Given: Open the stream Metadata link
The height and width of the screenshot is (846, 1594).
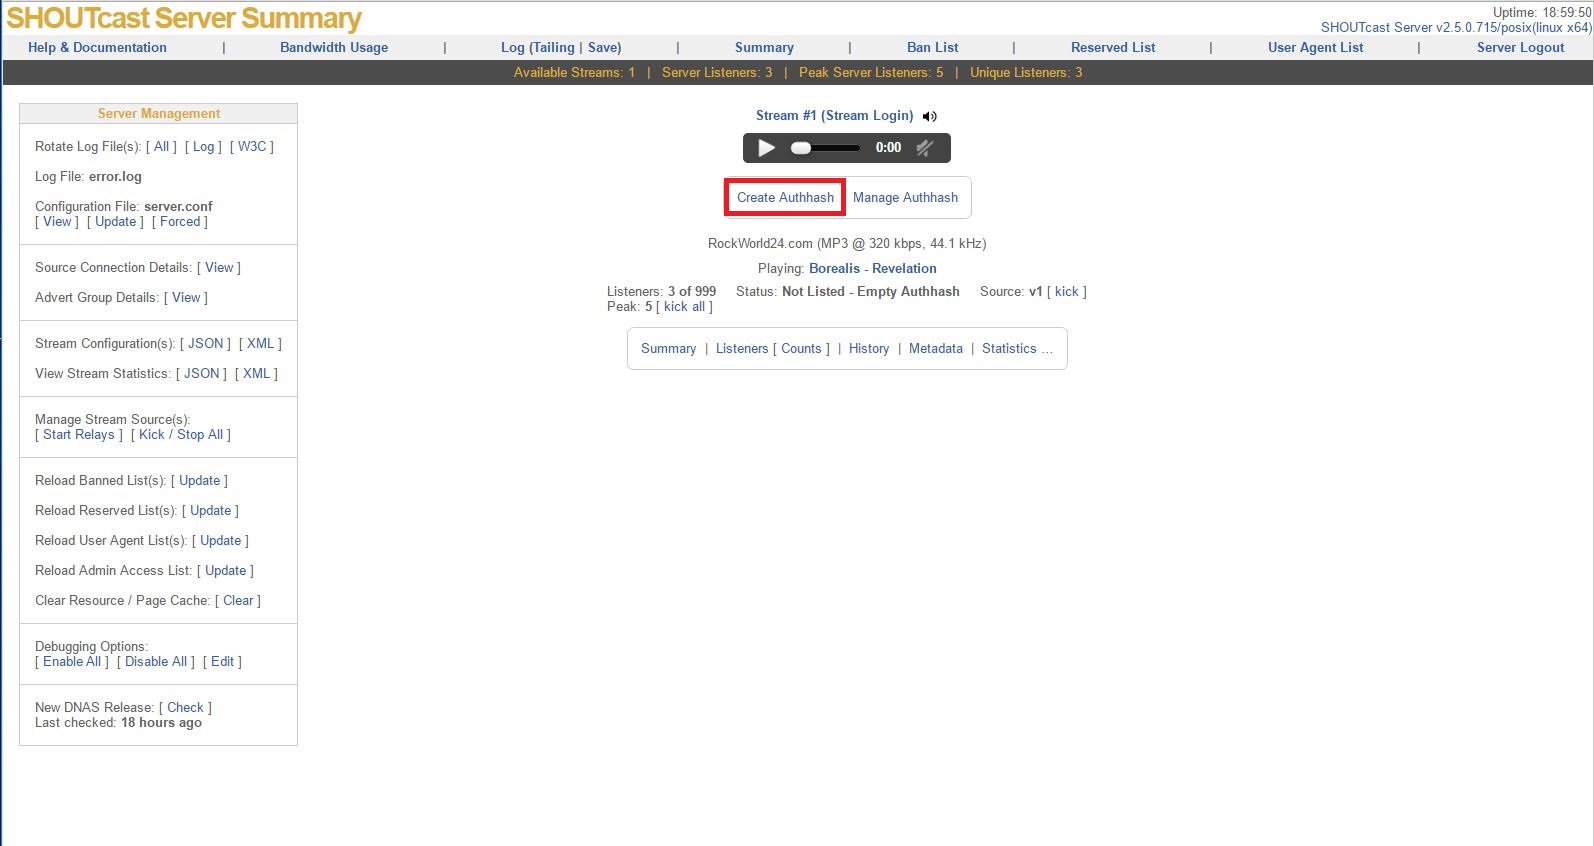Looking at the screenshot, I should pos(936,348).
